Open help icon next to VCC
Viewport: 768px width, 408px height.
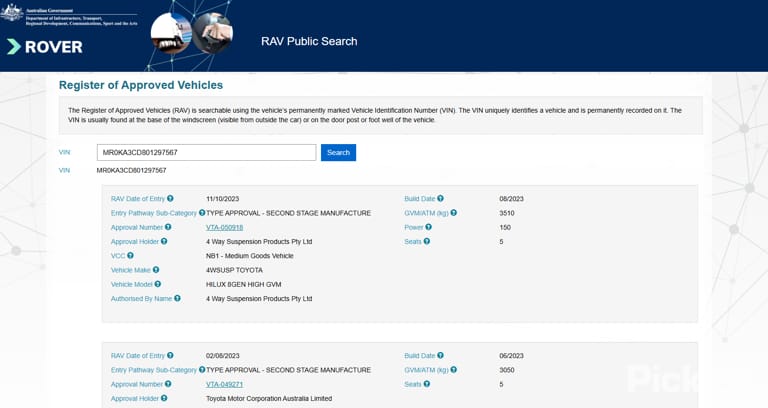tap(130, 255)
